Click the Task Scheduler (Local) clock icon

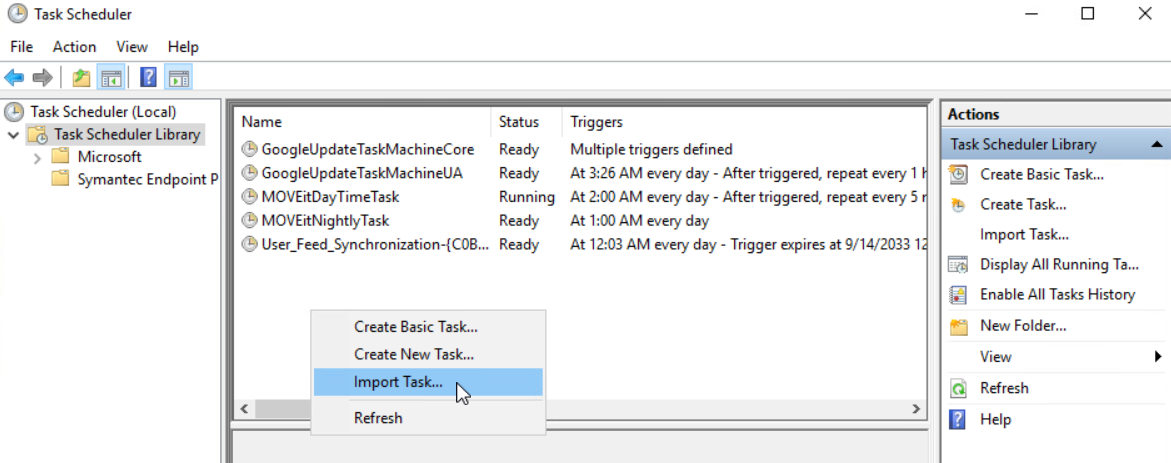[14, 112]
